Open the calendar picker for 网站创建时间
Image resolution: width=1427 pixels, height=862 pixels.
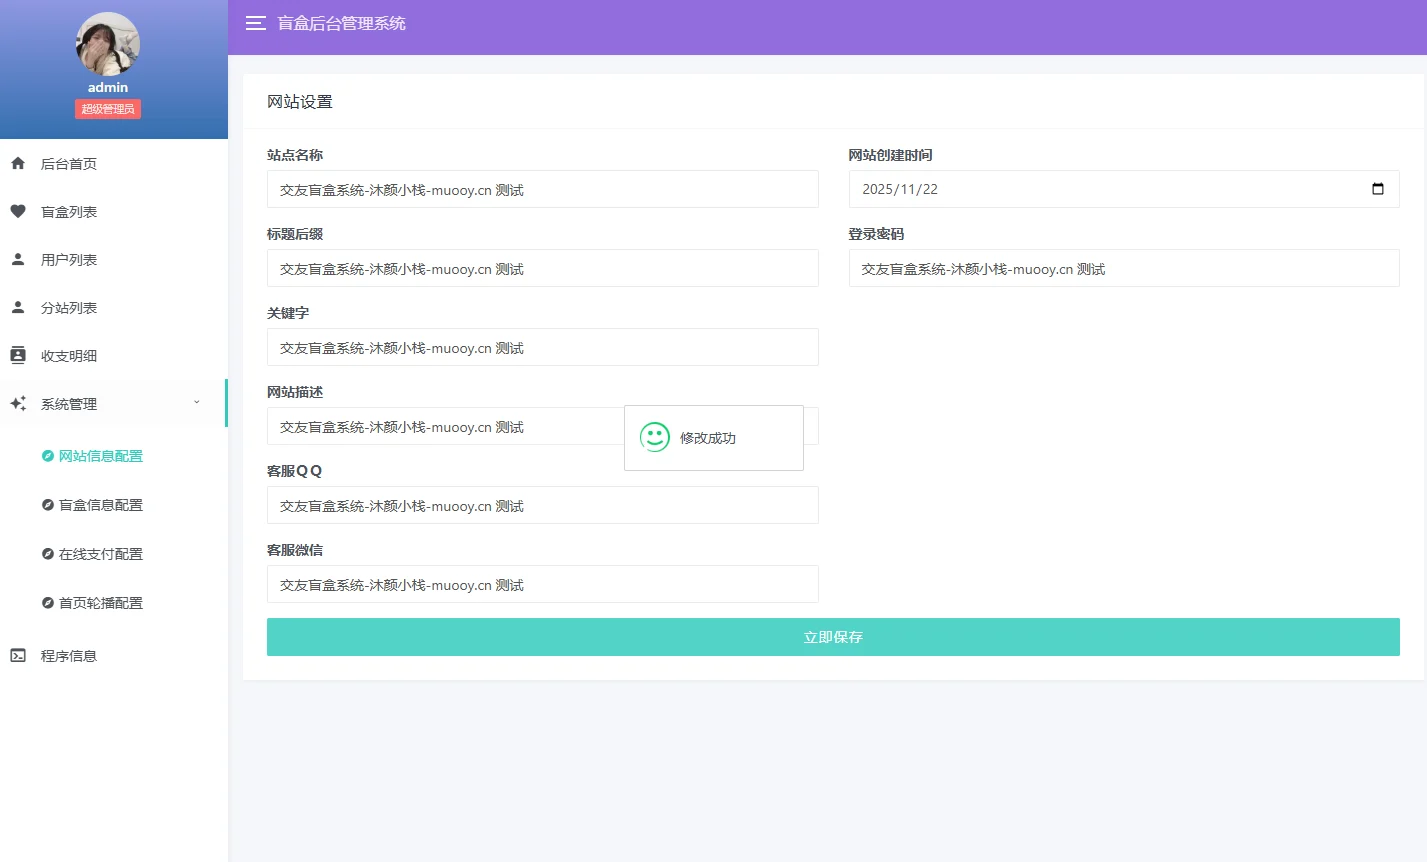1377,189
